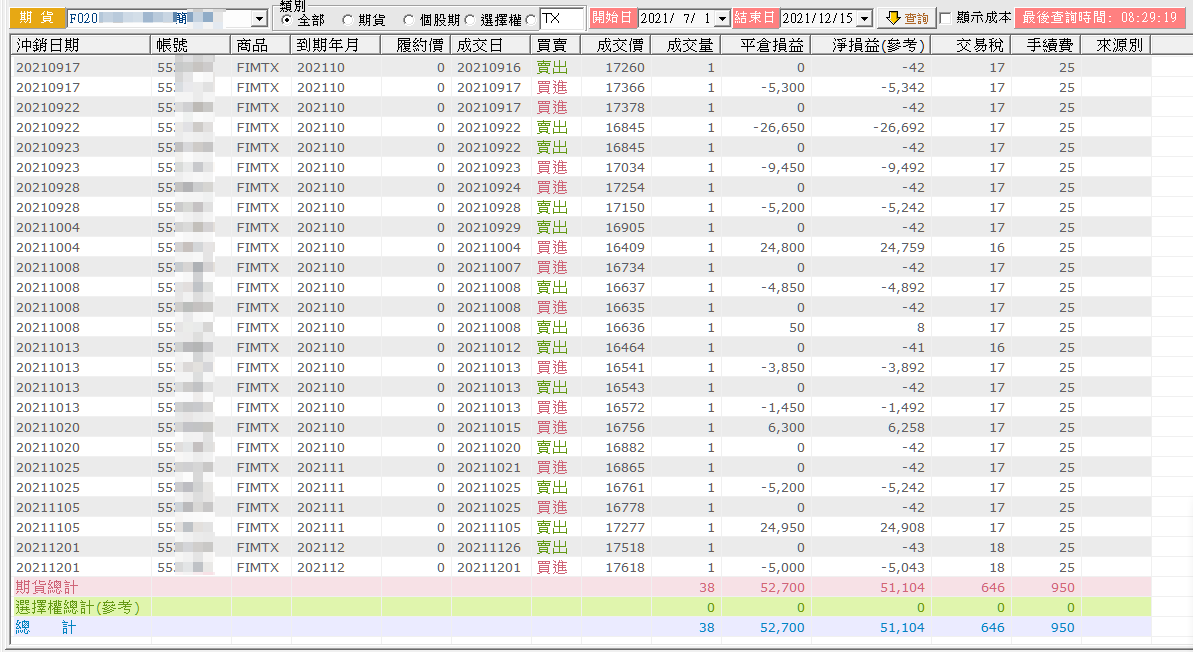Click the 成交價 column header
This screenshot has height=652, width=1193.
pos(616,46)
